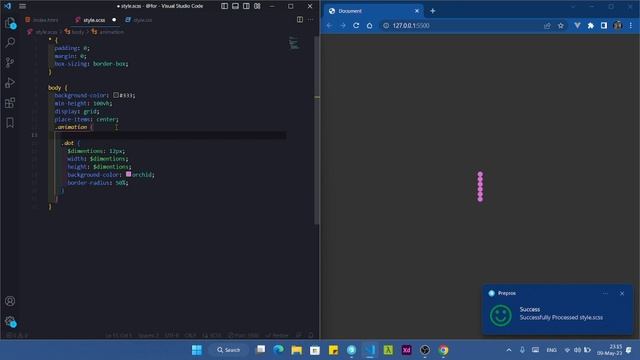The height and width of the screenshot is (360, 640).
Task: Go forward in the browser
Action: point(343,25)
